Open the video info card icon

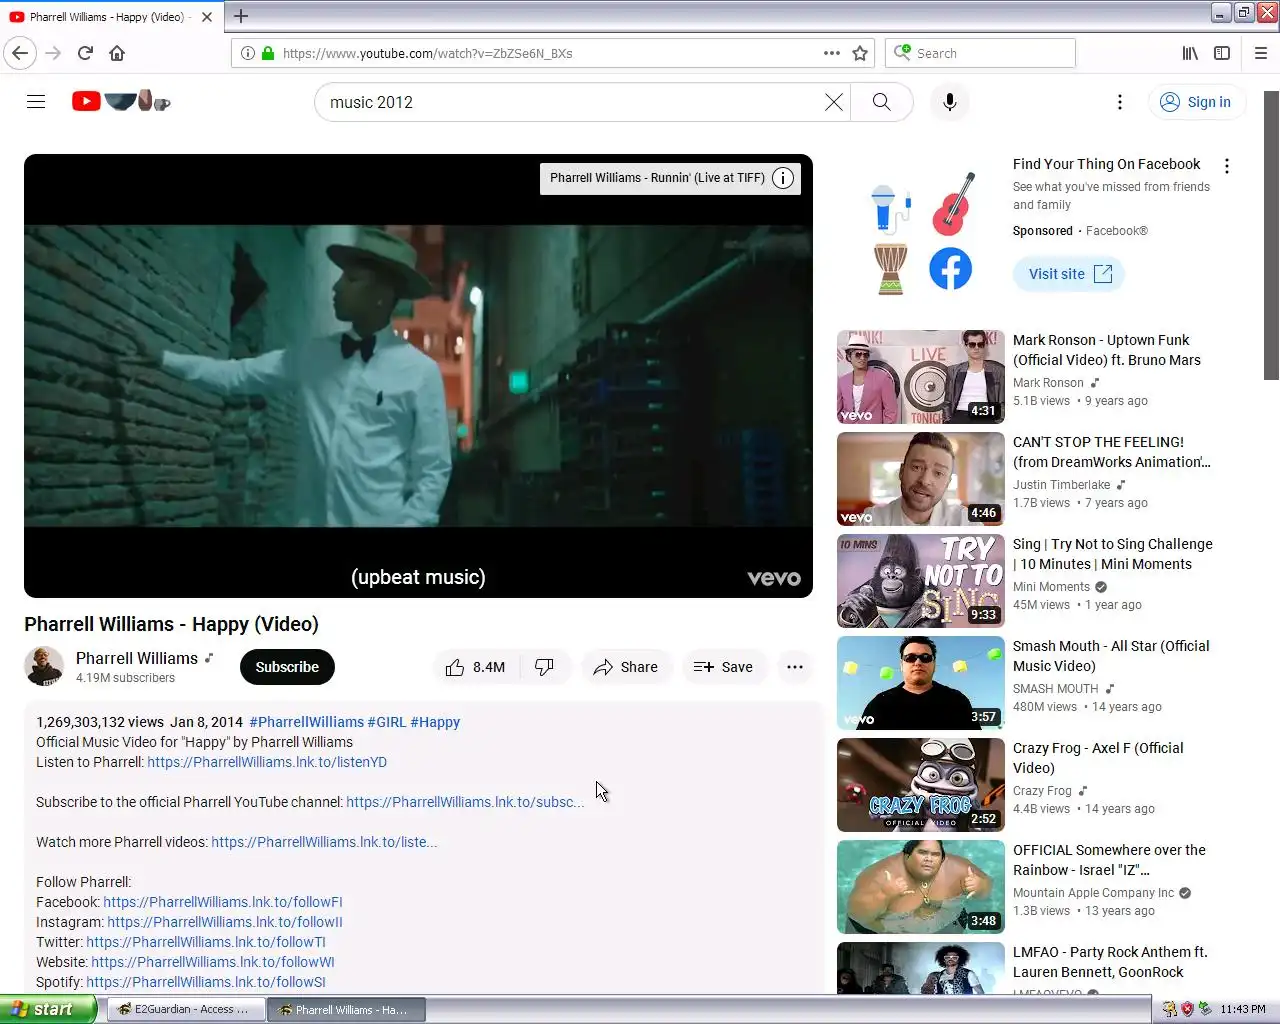[x=783, y=178]
